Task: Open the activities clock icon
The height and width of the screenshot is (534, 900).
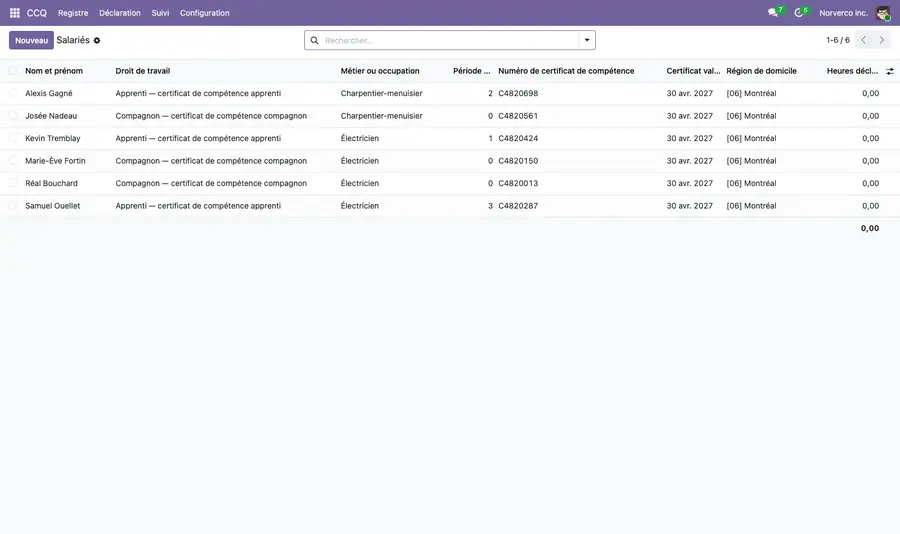Action: (x=798, y=13)
